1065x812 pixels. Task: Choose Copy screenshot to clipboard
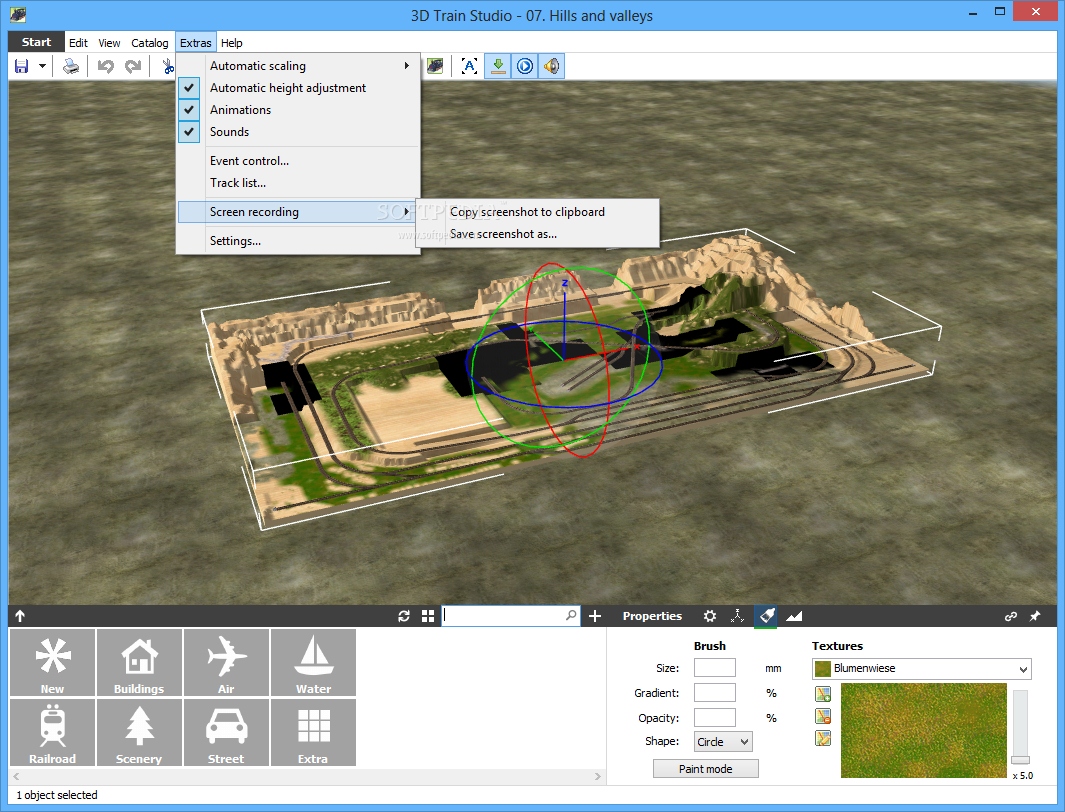coord(538,212)
